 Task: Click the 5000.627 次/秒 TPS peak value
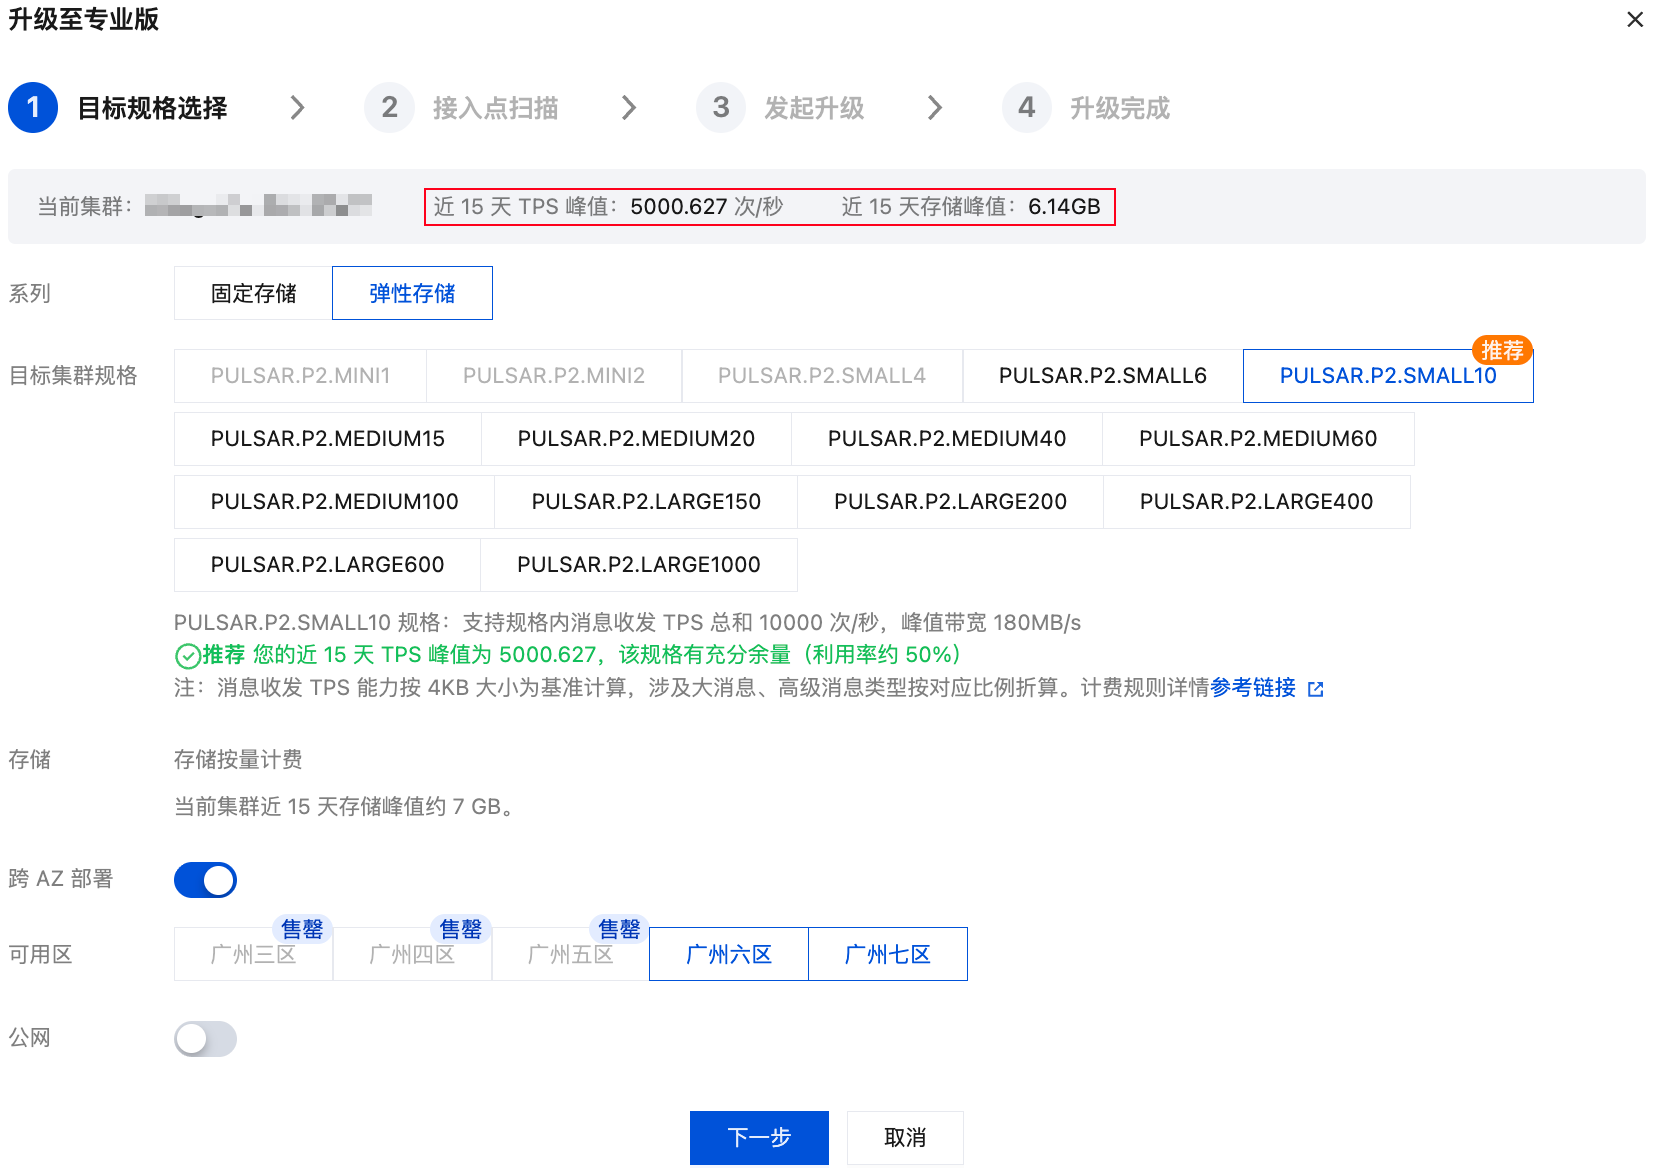coord(707,207)
